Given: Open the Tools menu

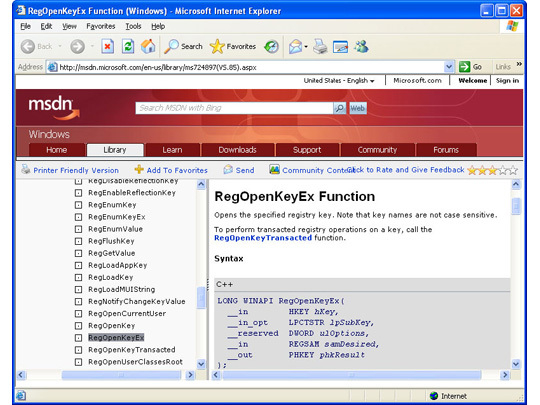Looking at the screenshot, I should [x=133, y=26].
